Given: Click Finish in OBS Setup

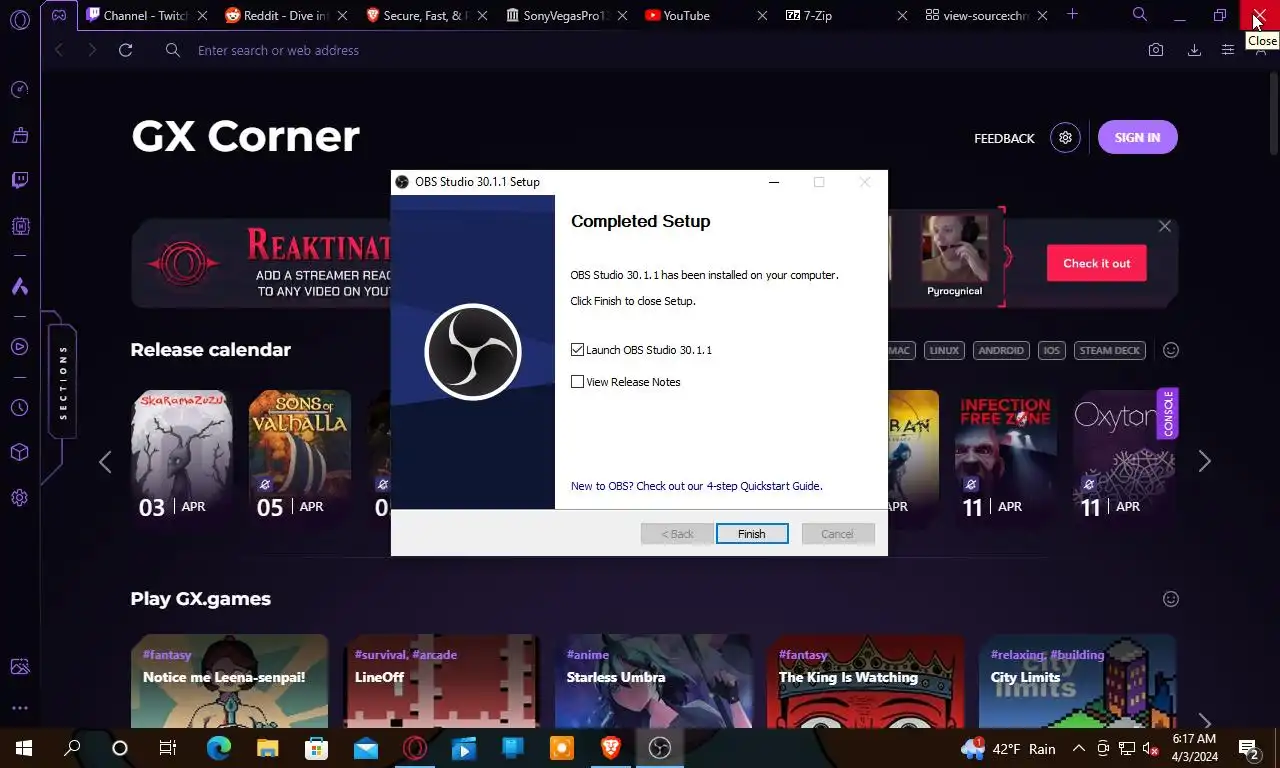Looking at the screenshot, I should [x=752, y=534].
